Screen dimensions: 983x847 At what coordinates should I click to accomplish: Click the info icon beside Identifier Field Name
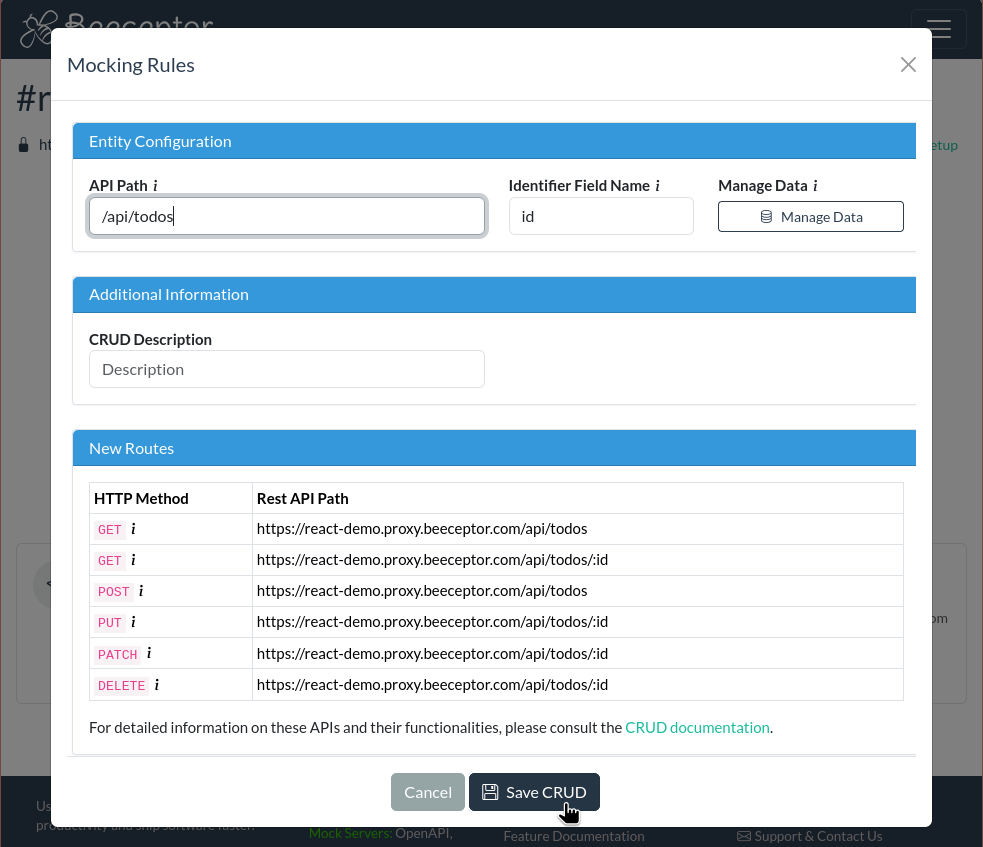tap(658, 184)
